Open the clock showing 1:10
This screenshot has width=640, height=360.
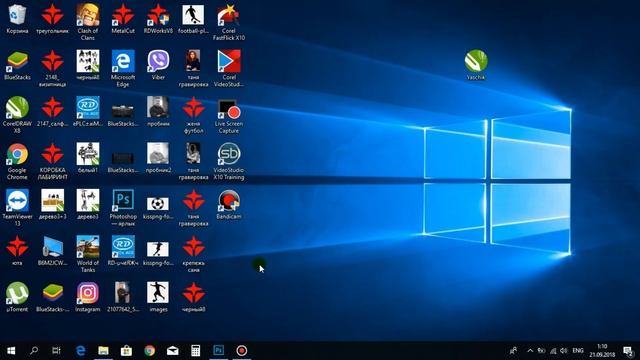pyautogui.click(x=602, y=351)
